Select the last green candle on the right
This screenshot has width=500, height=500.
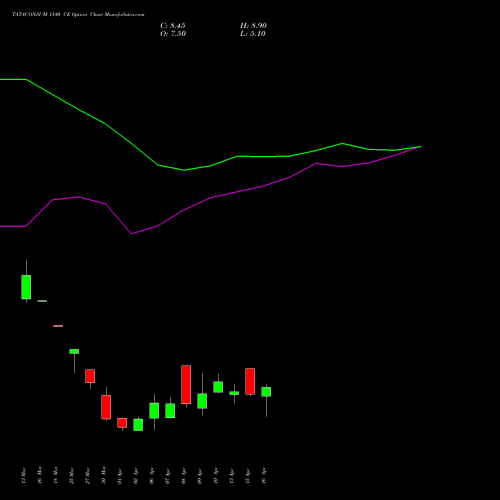coord(266,392)
